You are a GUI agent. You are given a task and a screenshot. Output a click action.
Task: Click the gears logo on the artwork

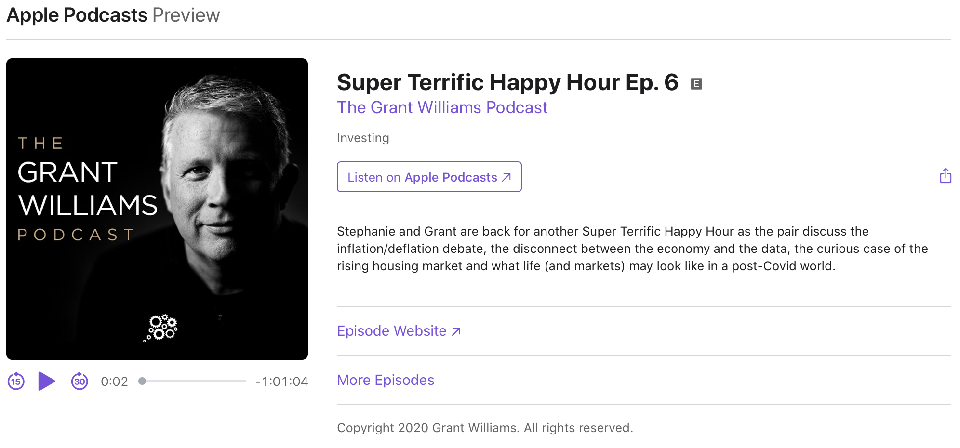point(160,327)
